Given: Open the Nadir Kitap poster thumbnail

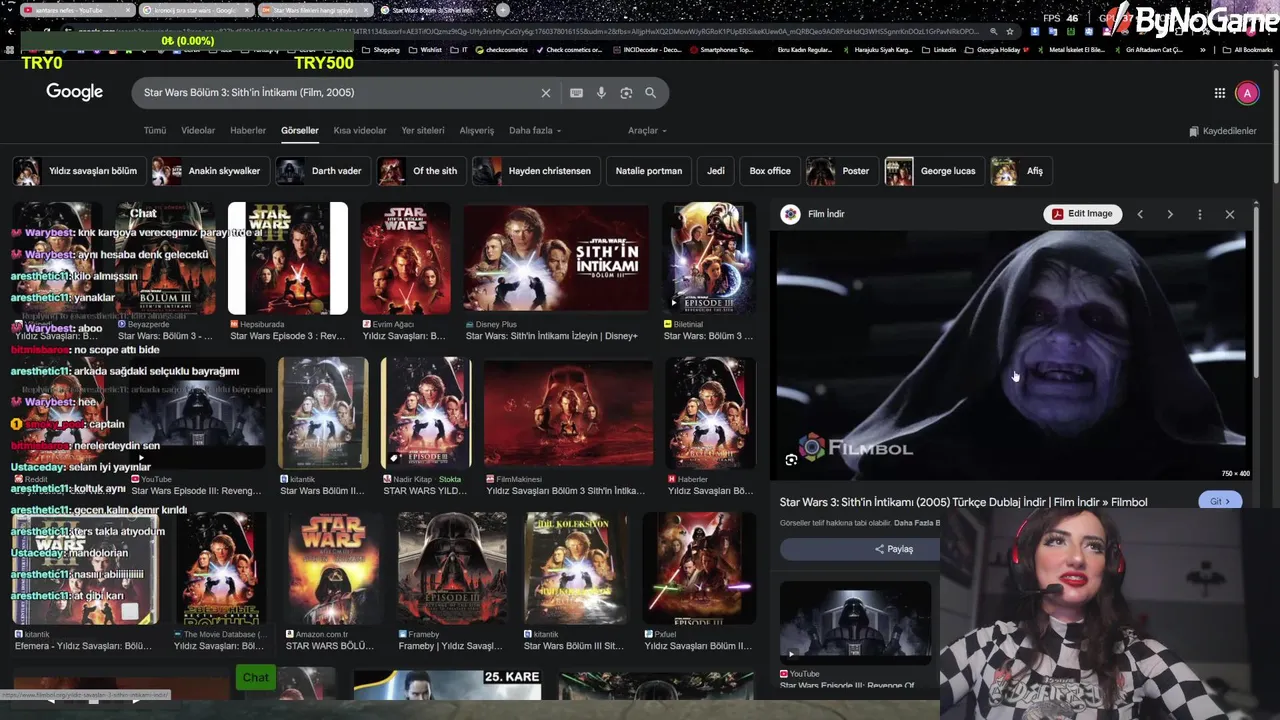Looking at the screenshot, I should click(x=425, y=414).
